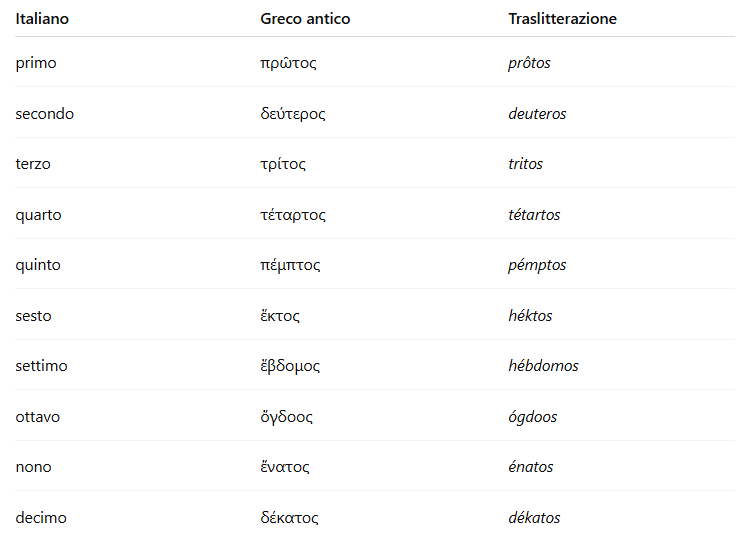Select the word primo
The width and height of the screenshot is (747, 535).
[36, 63]
